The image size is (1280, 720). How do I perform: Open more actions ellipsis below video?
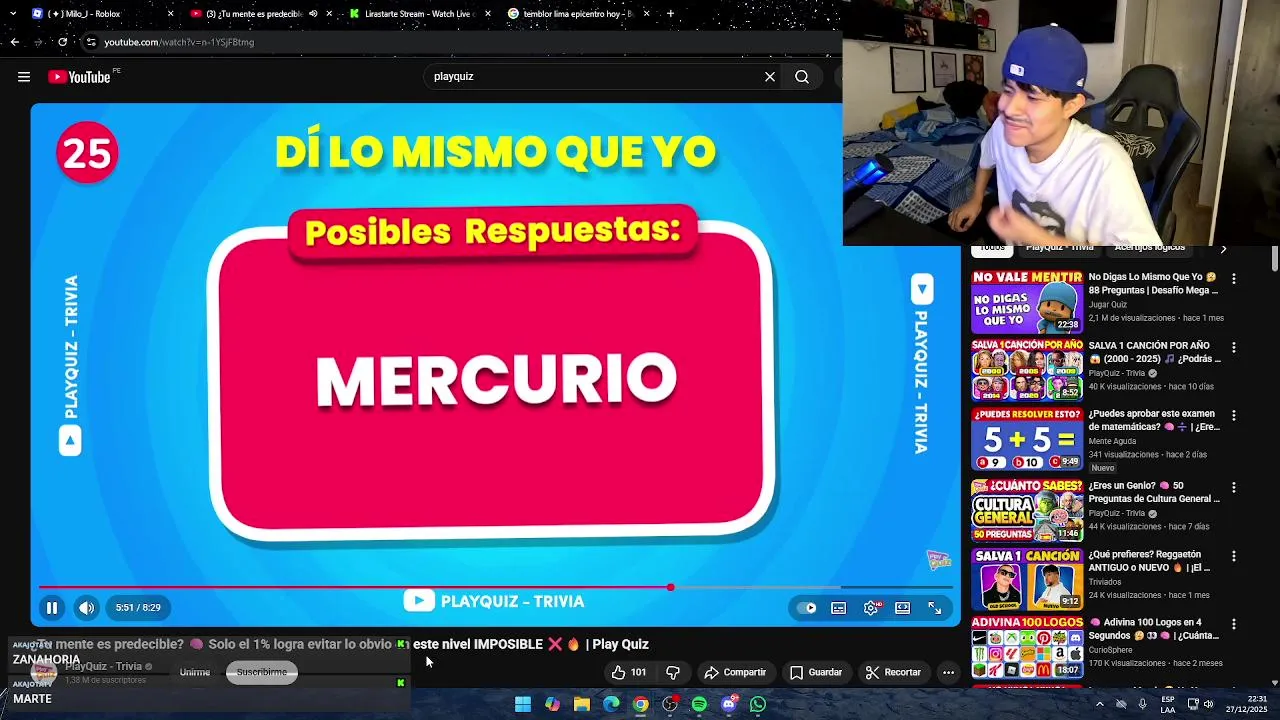[x=948, y=672]
